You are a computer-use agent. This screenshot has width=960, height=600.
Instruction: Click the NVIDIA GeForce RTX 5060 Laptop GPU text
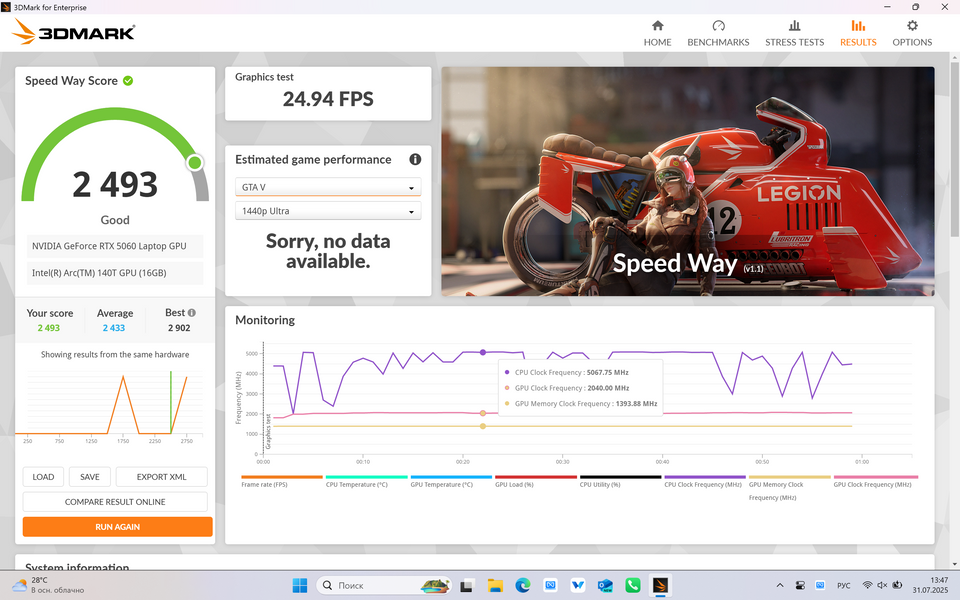tap(109, 246)
